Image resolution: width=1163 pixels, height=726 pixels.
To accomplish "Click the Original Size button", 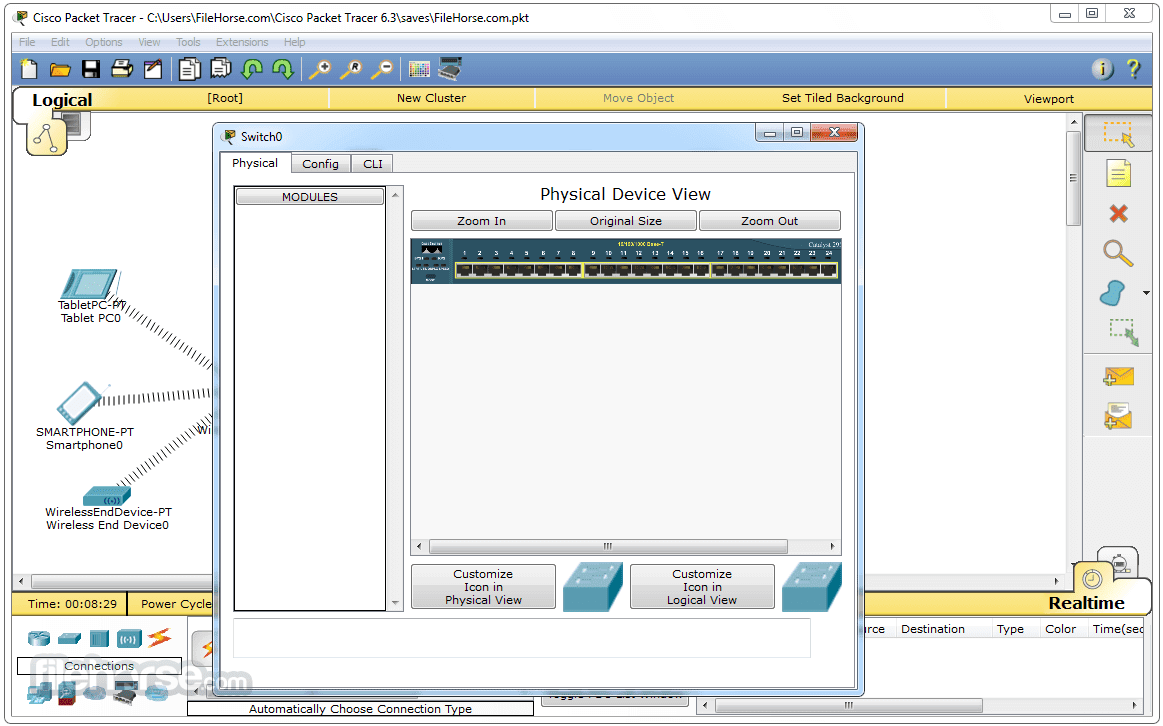I will 625,220.
